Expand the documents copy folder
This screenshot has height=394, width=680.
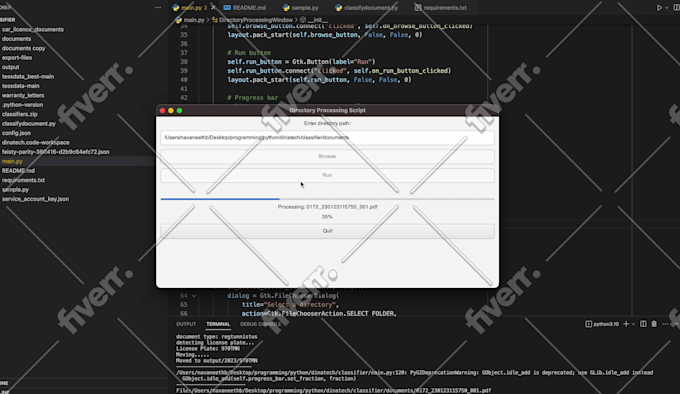pos(23,48)
